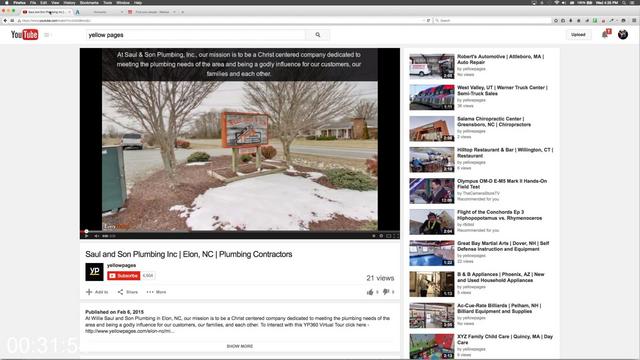Image resolution: width=640 pixels, height=360 pixels.
Task: Click the Wi-Fi status icon
Action: pos(556,2)
